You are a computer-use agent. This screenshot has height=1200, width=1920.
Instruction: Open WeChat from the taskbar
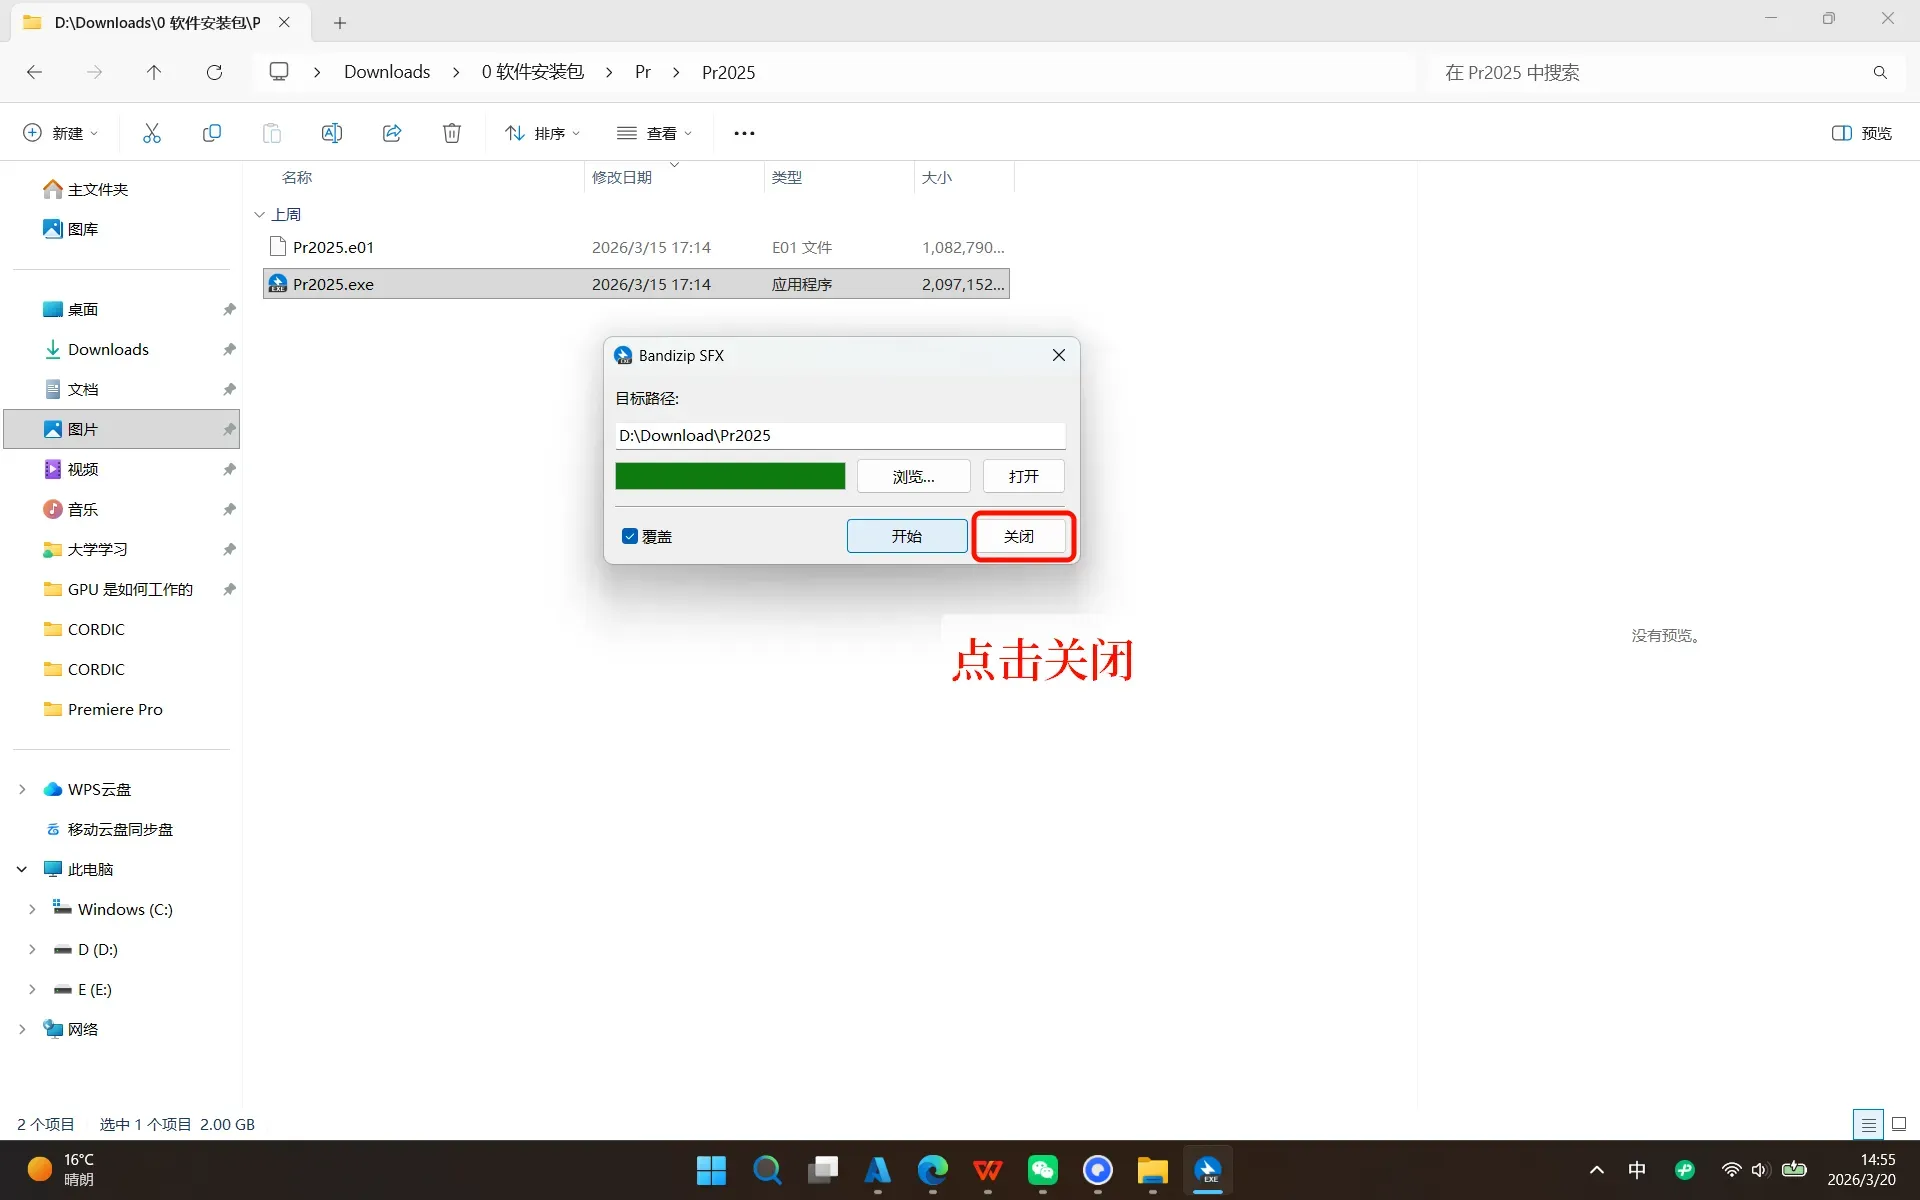(x=1042, y=1170)
